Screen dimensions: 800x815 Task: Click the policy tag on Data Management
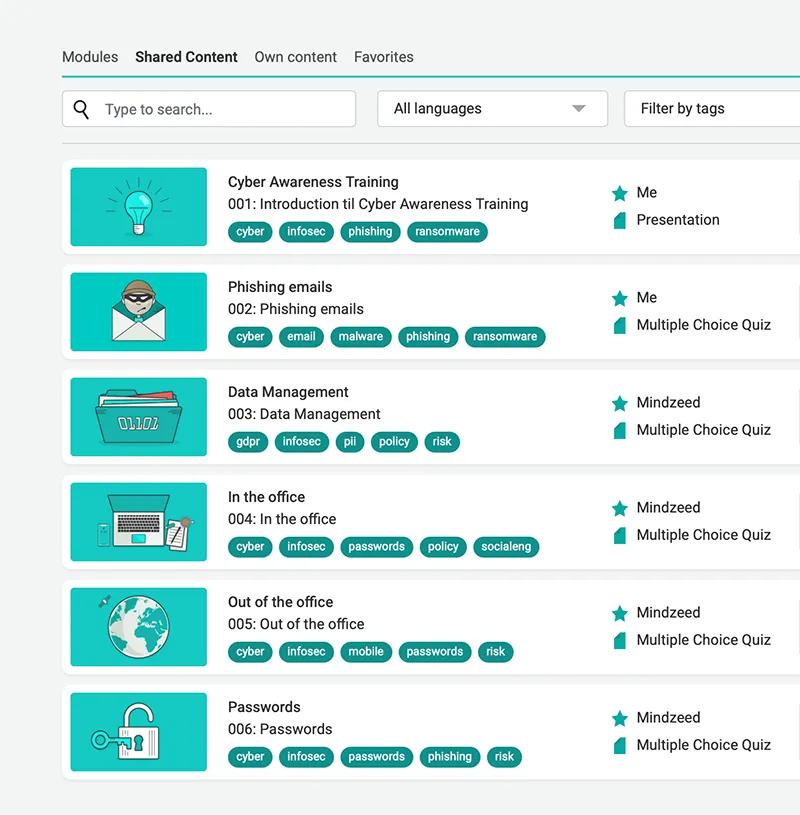(394, 441)
